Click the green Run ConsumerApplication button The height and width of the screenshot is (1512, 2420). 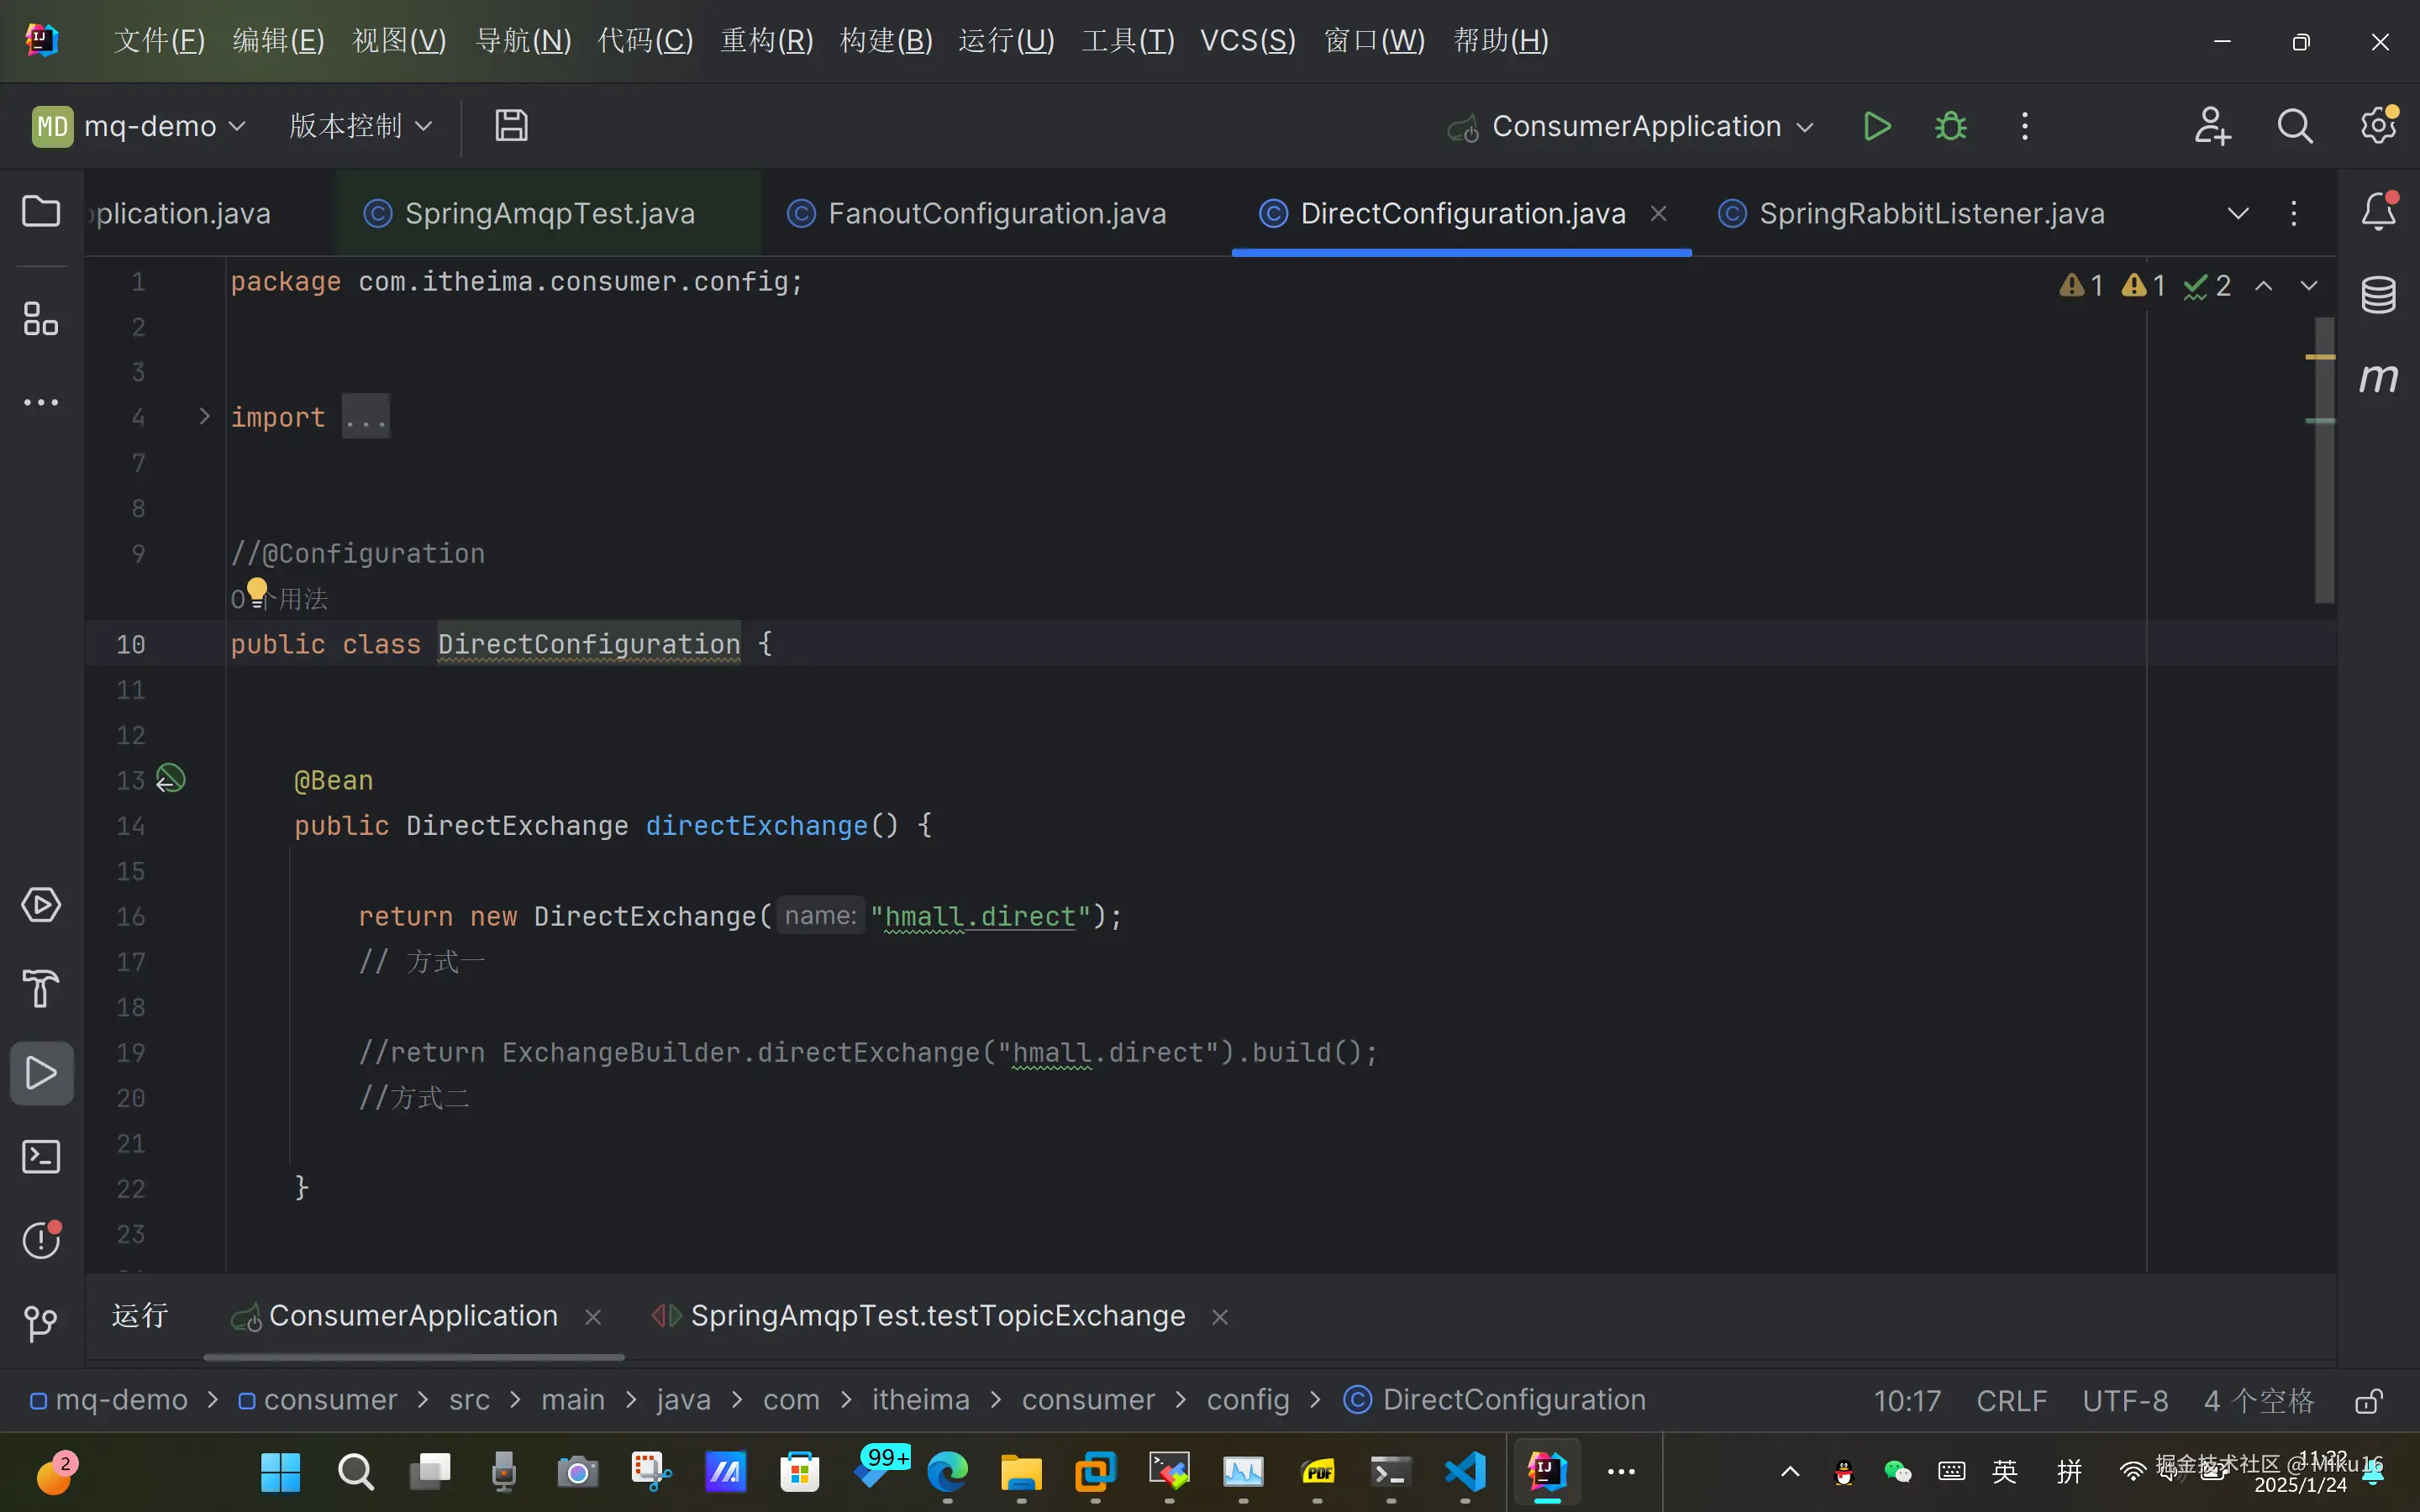pos(1877,127)
